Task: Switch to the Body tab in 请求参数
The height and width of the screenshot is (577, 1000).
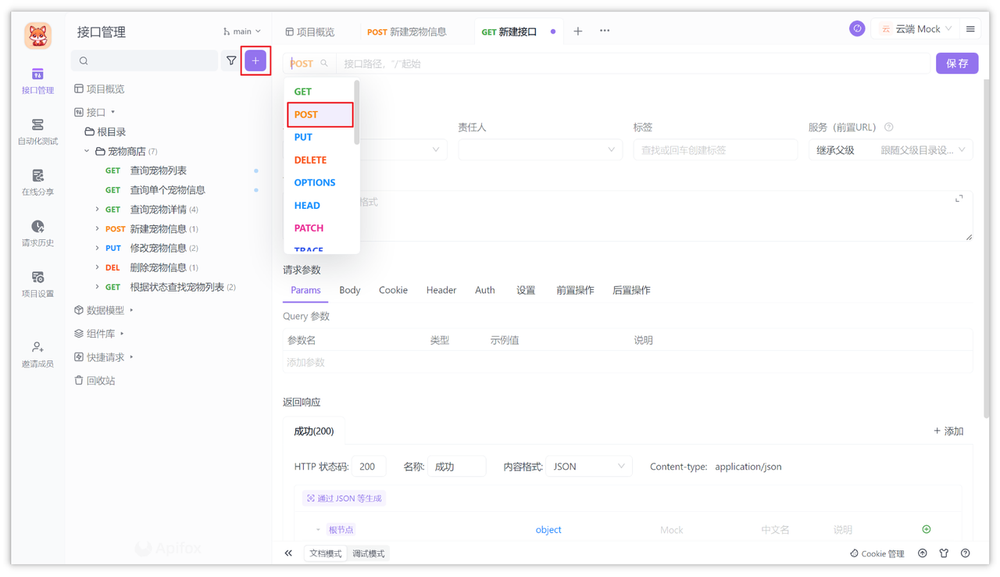Action: tap(349, 290)
